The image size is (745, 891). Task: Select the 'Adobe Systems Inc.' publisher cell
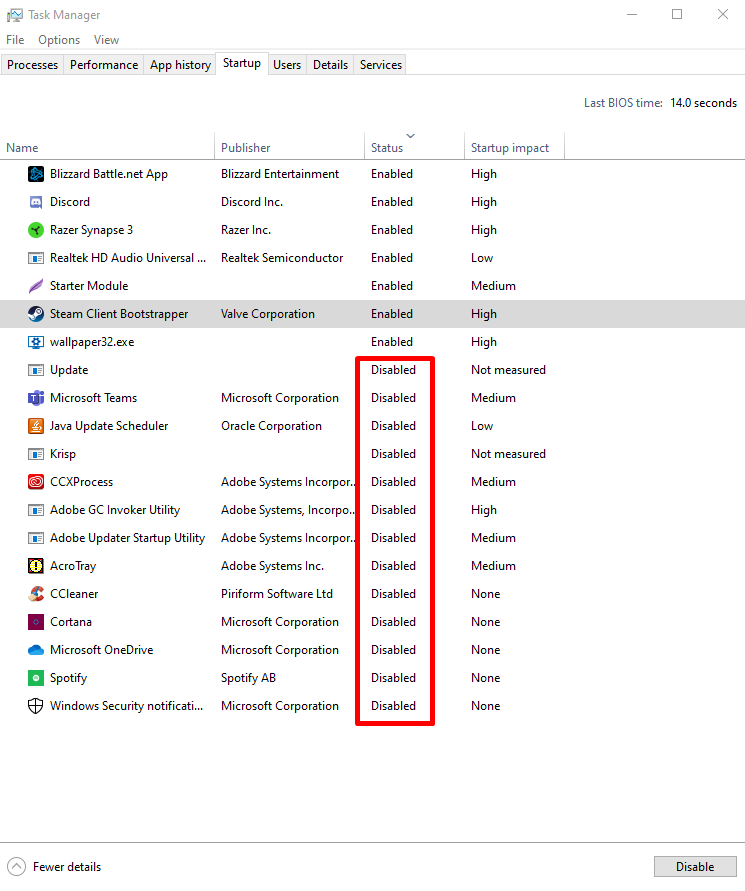[272, 566]
